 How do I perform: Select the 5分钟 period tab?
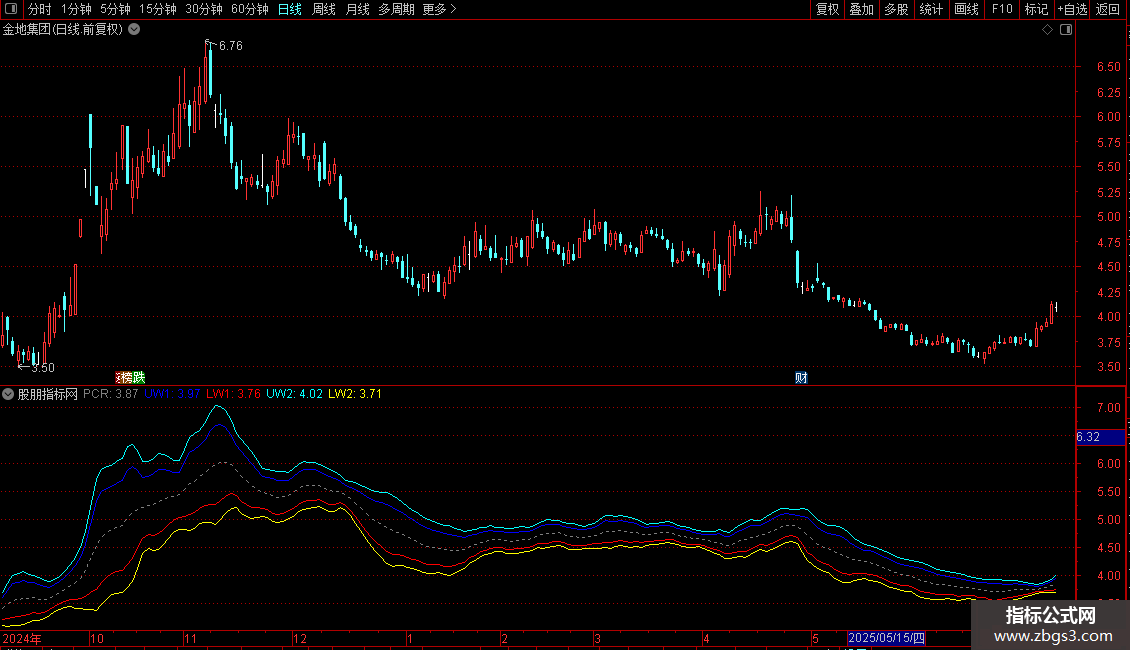[115, 9]
